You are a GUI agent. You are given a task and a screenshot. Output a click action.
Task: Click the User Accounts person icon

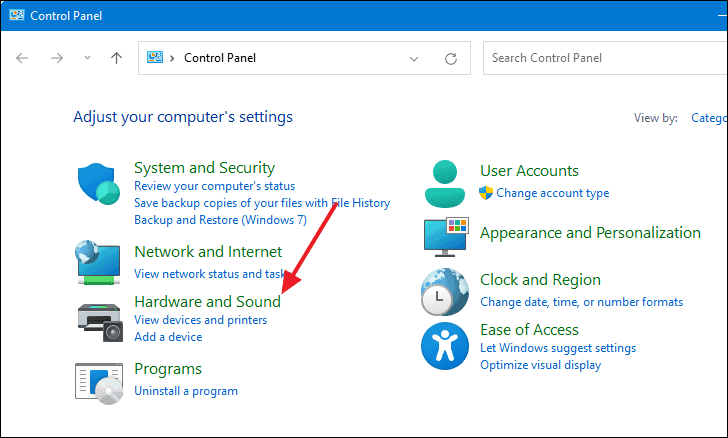pos(445,184)
